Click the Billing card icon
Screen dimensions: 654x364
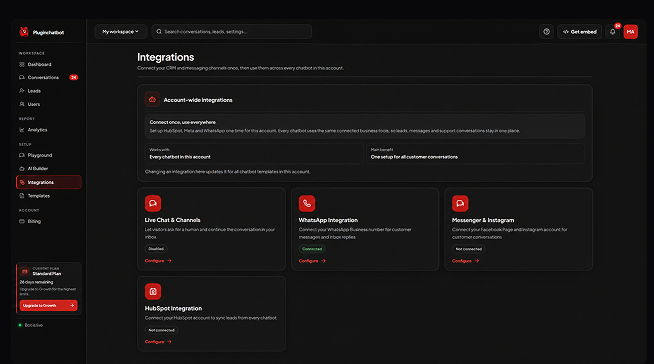[x=22, y=221]
